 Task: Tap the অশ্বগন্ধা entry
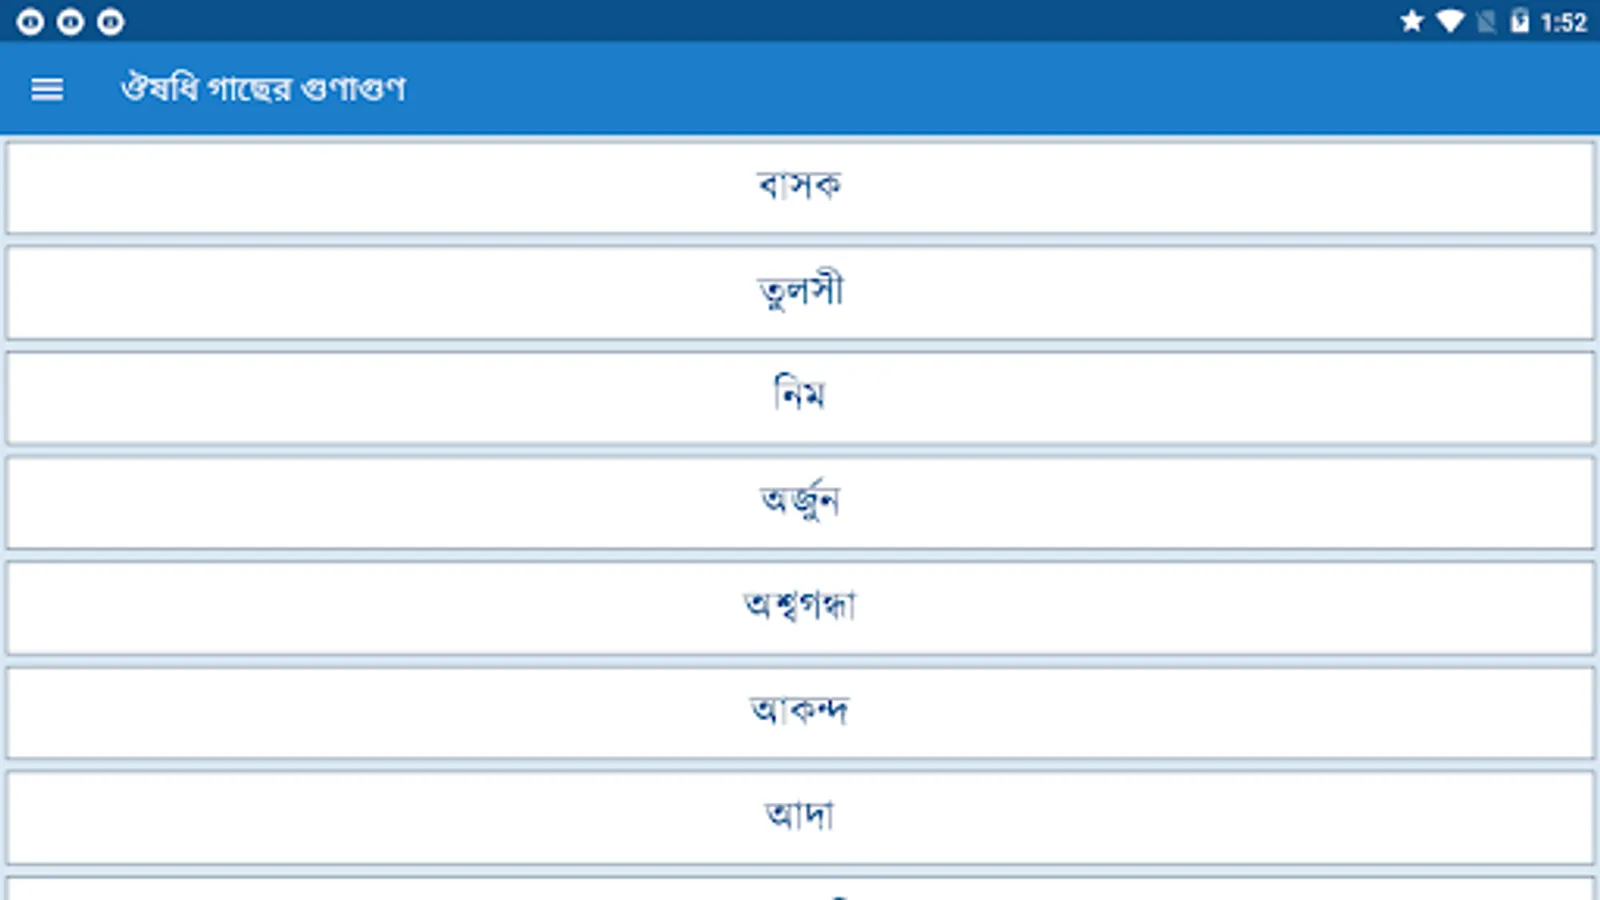pyautogui.click(x=800, y=607)
